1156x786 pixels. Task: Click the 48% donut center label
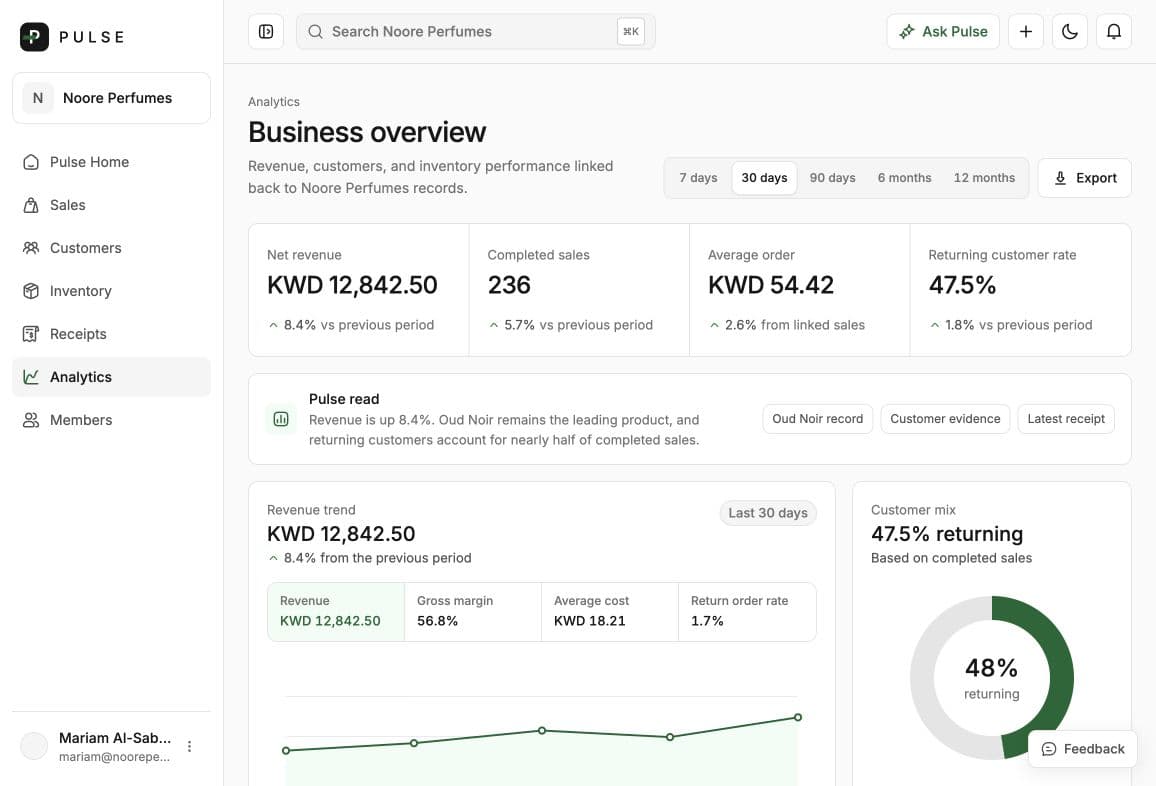992,668
